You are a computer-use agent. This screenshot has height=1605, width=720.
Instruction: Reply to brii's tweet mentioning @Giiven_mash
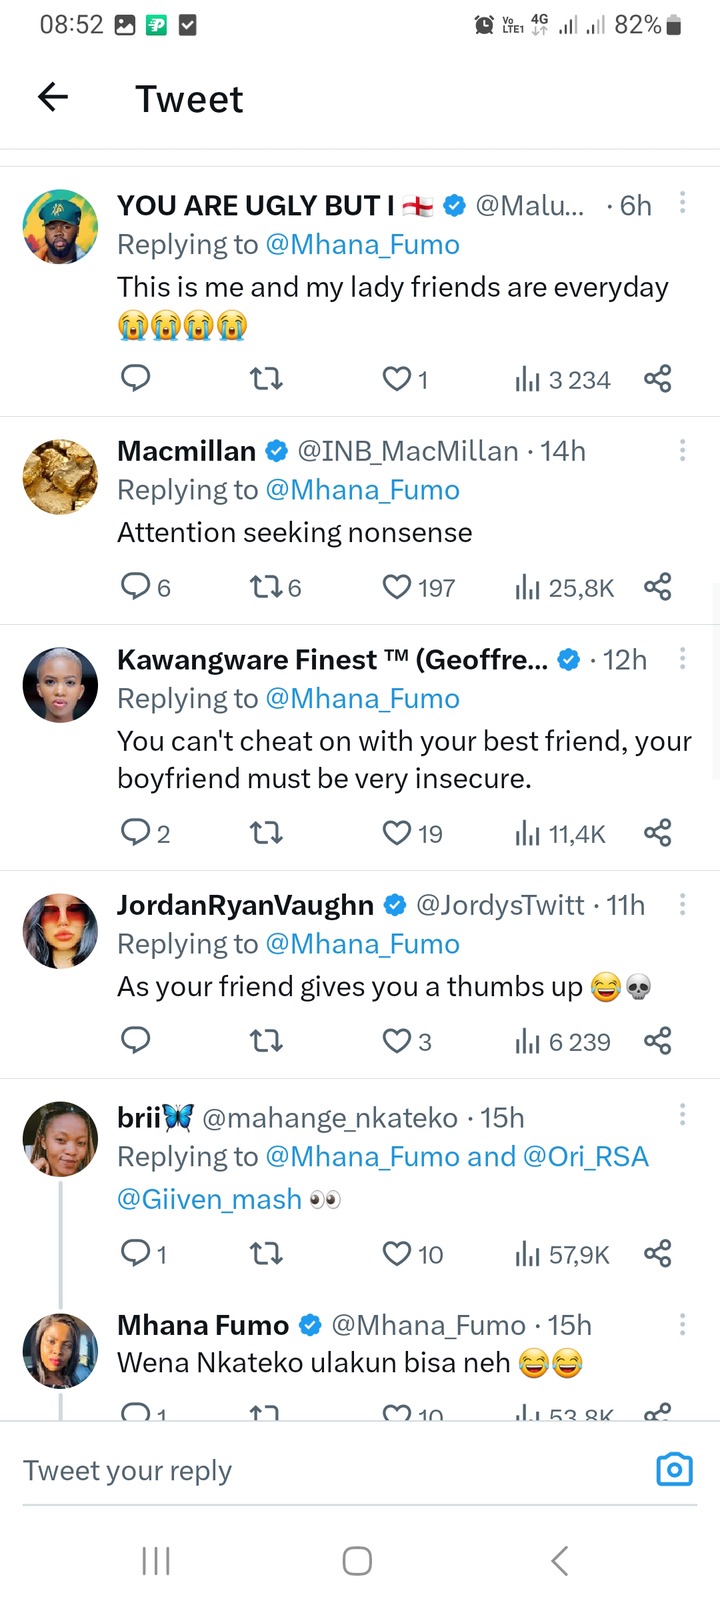click(x=135, y=1253)
